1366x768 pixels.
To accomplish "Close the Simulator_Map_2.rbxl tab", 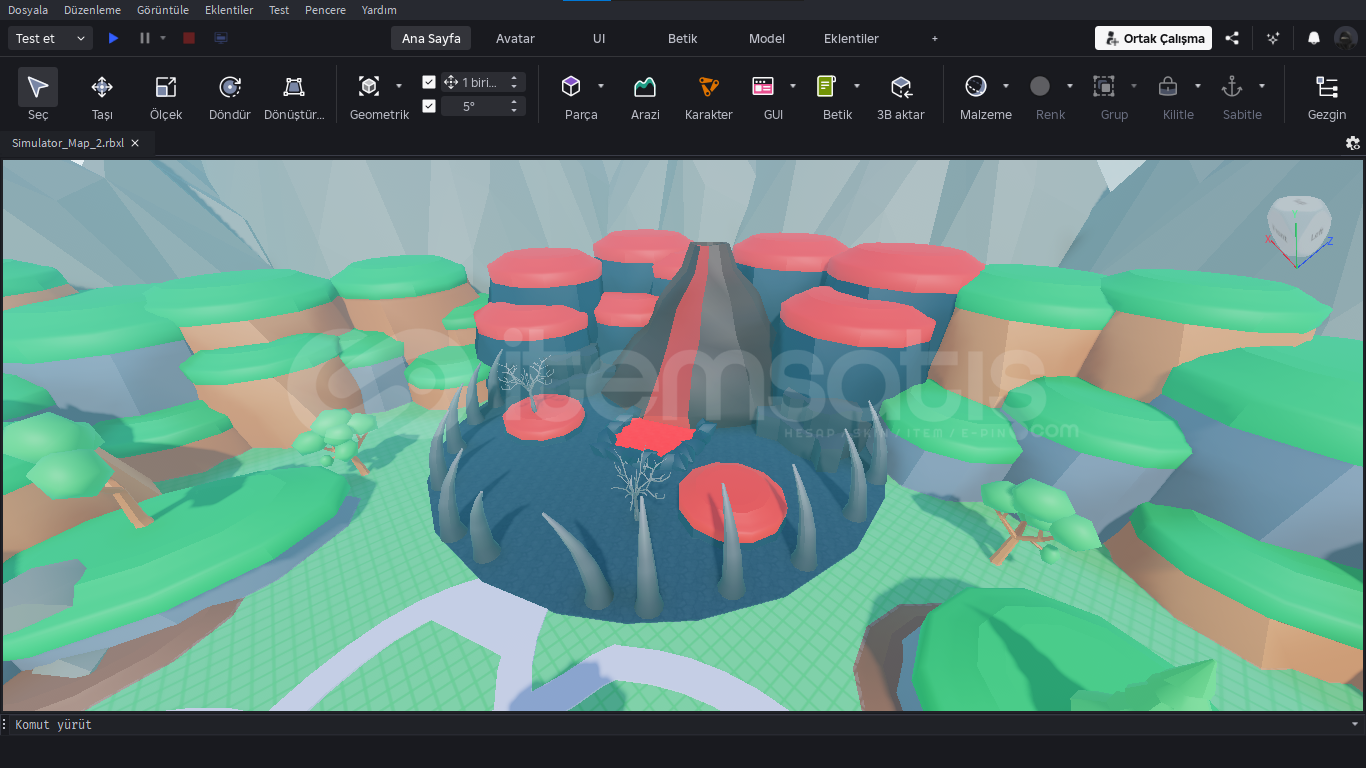I will tap(135, 143).
